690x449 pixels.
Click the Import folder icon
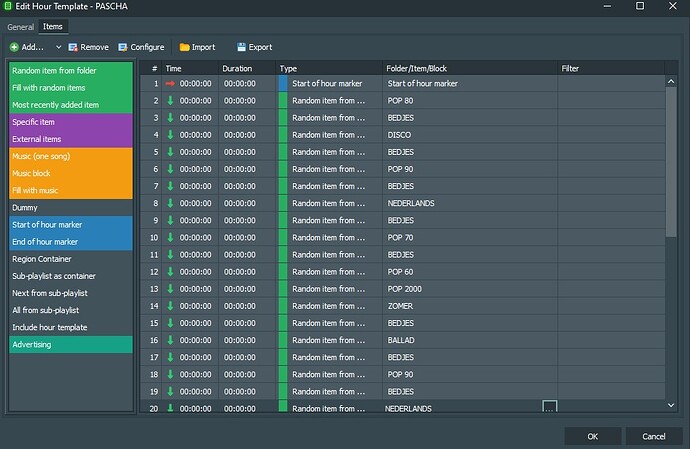pyautogui.click(x=184, y=47)
